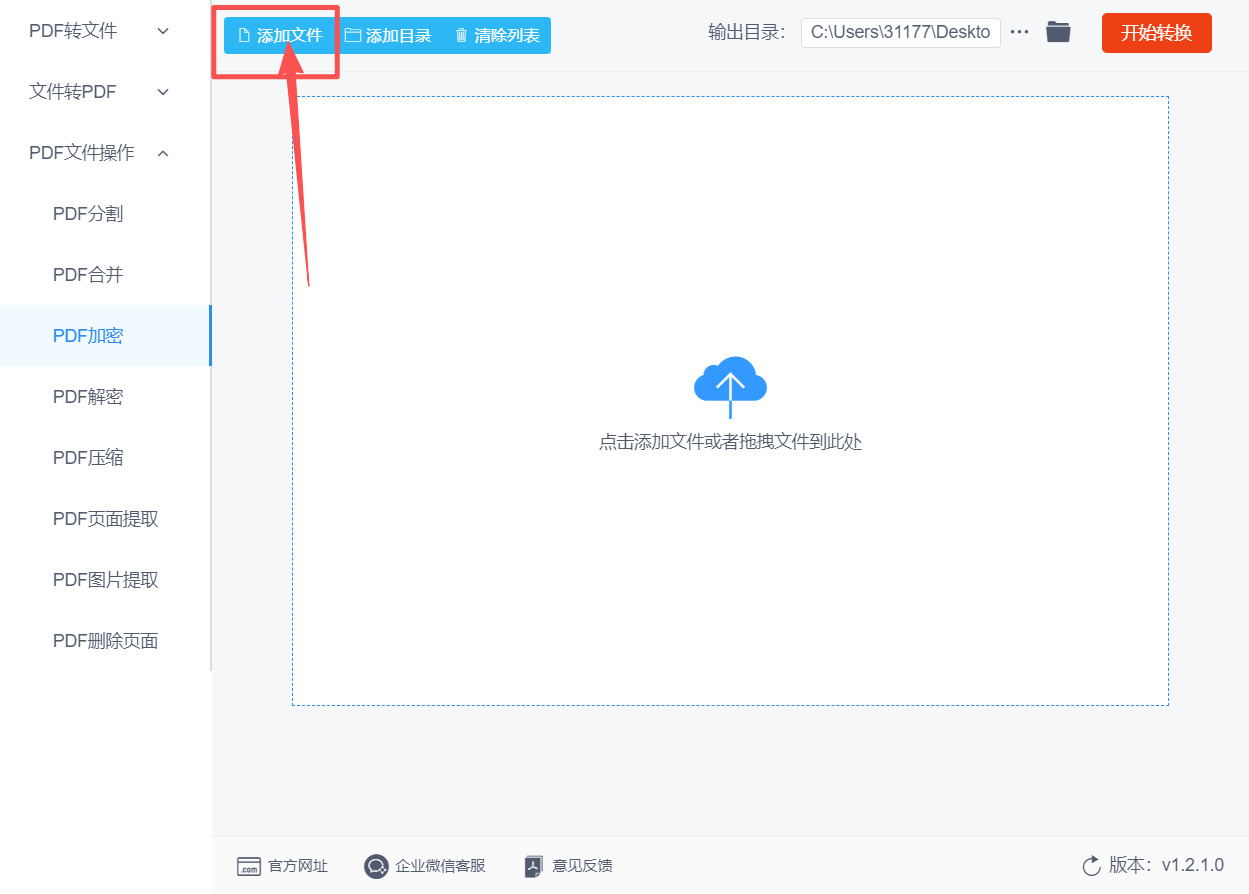Select PDF压缩 in sidebar

(105, 458)
